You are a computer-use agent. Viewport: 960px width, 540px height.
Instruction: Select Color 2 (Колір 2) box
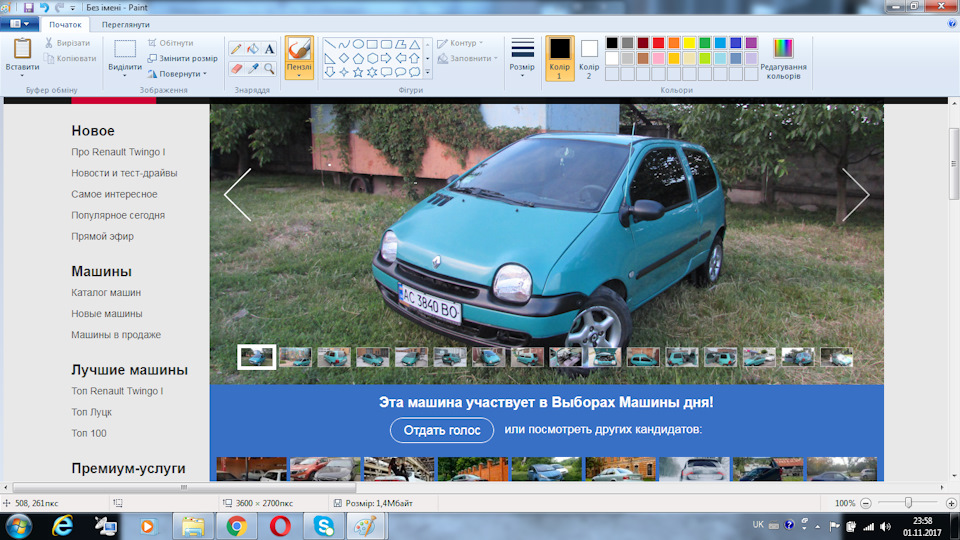pos(589,58)
